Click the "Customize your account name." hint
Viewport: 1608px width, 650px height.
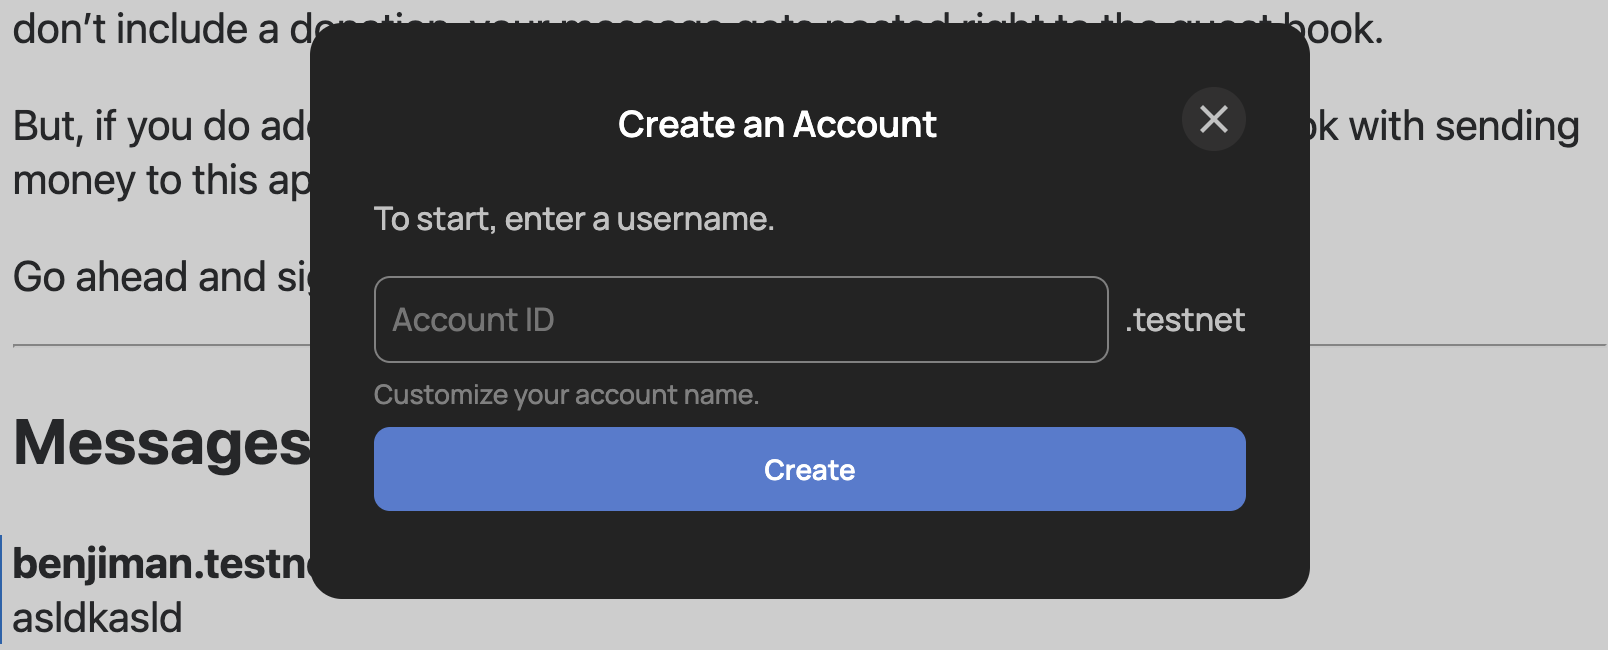point(566,395)
